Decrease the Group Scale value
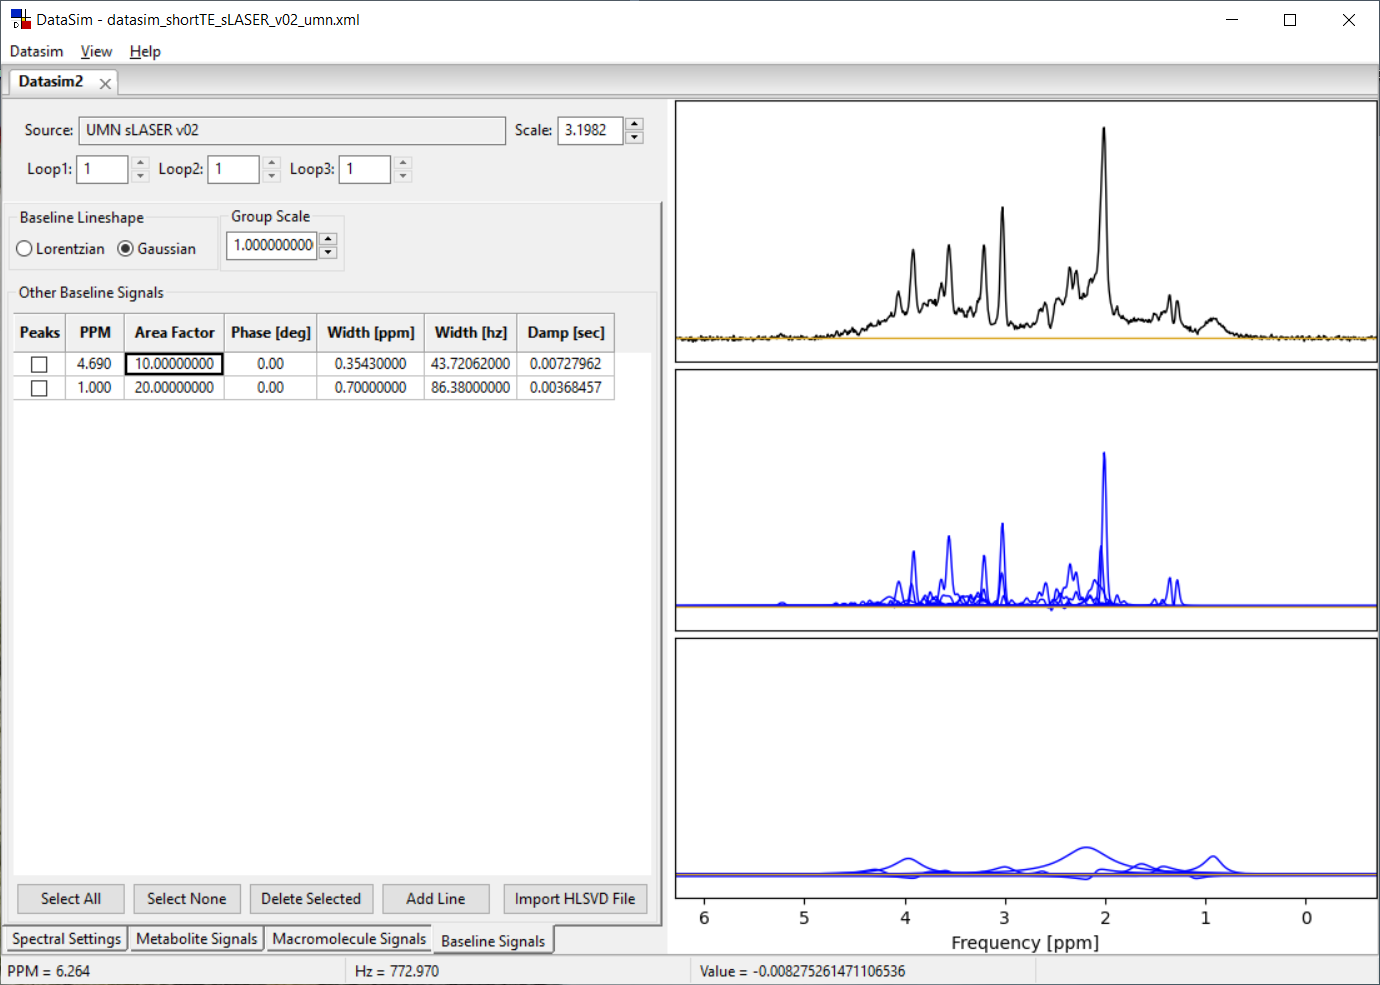 pos(328,252)
